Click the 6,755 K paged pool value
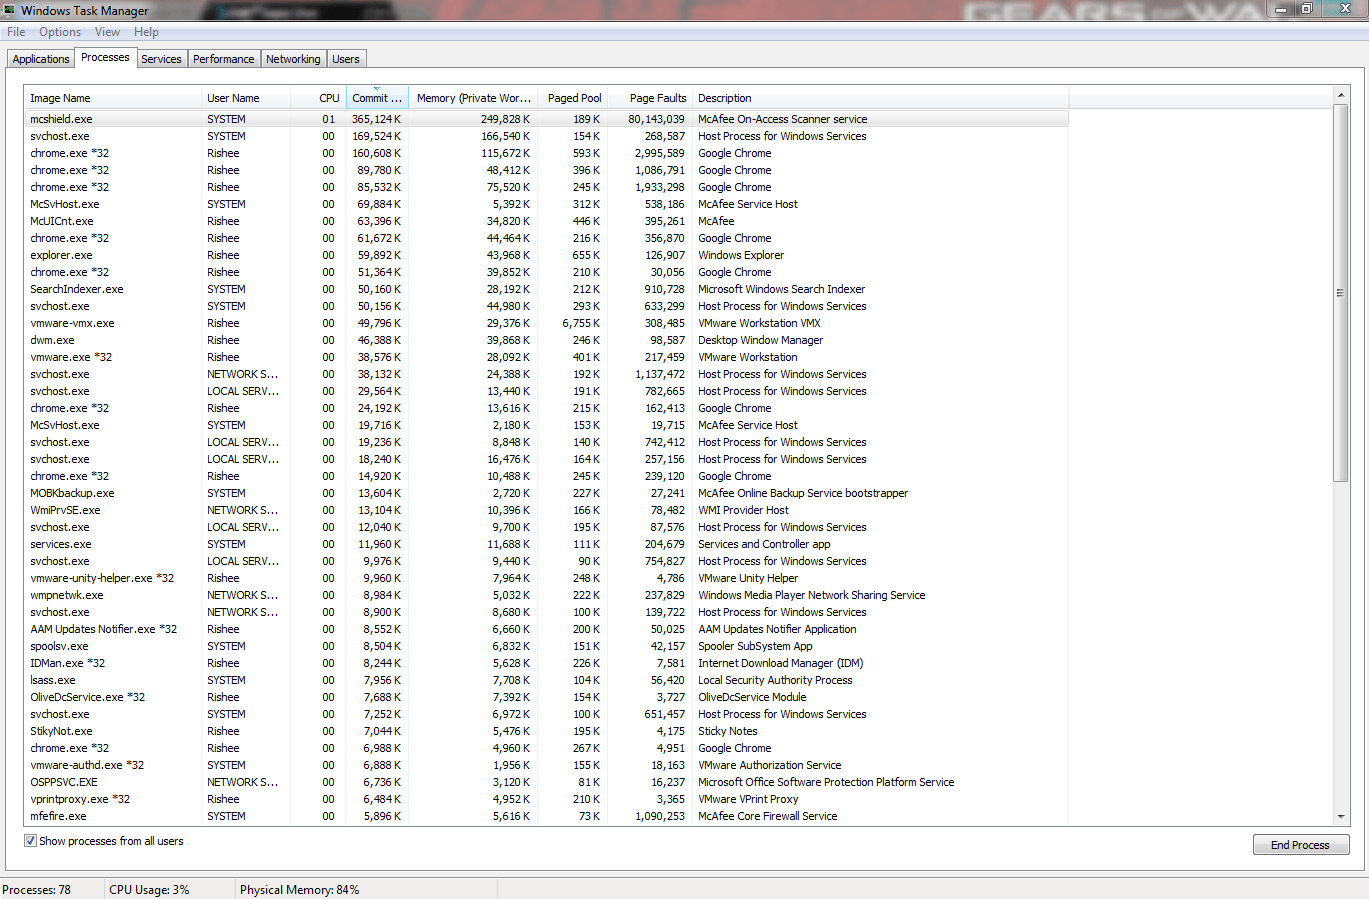The width and height of the screenshot is (1369, 899). (581, 323)
